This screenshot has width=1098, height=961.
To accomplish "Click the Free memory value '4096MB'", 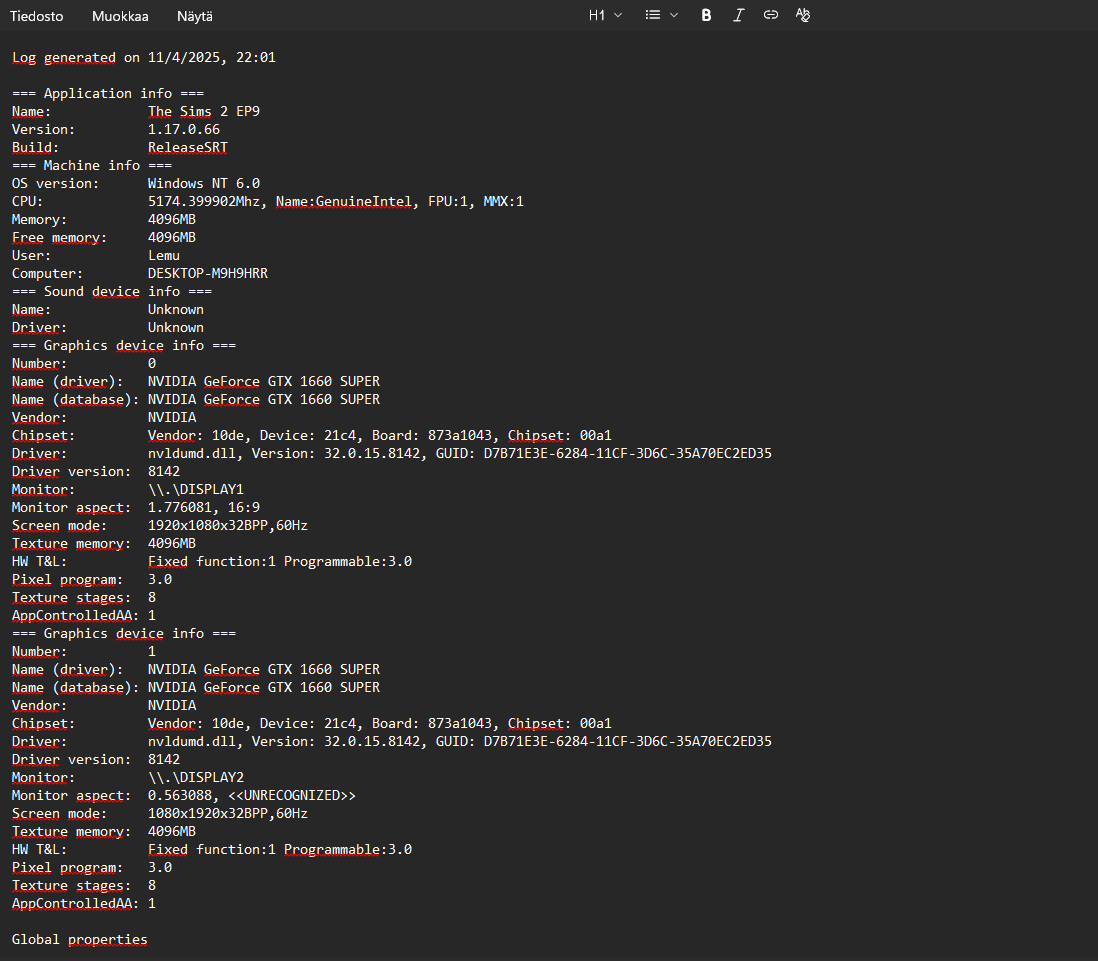I will coord(172,237).
